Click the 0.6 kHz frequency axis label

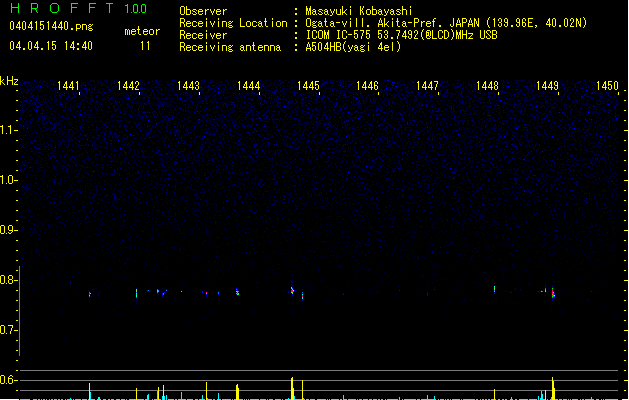tap(8, 380)
